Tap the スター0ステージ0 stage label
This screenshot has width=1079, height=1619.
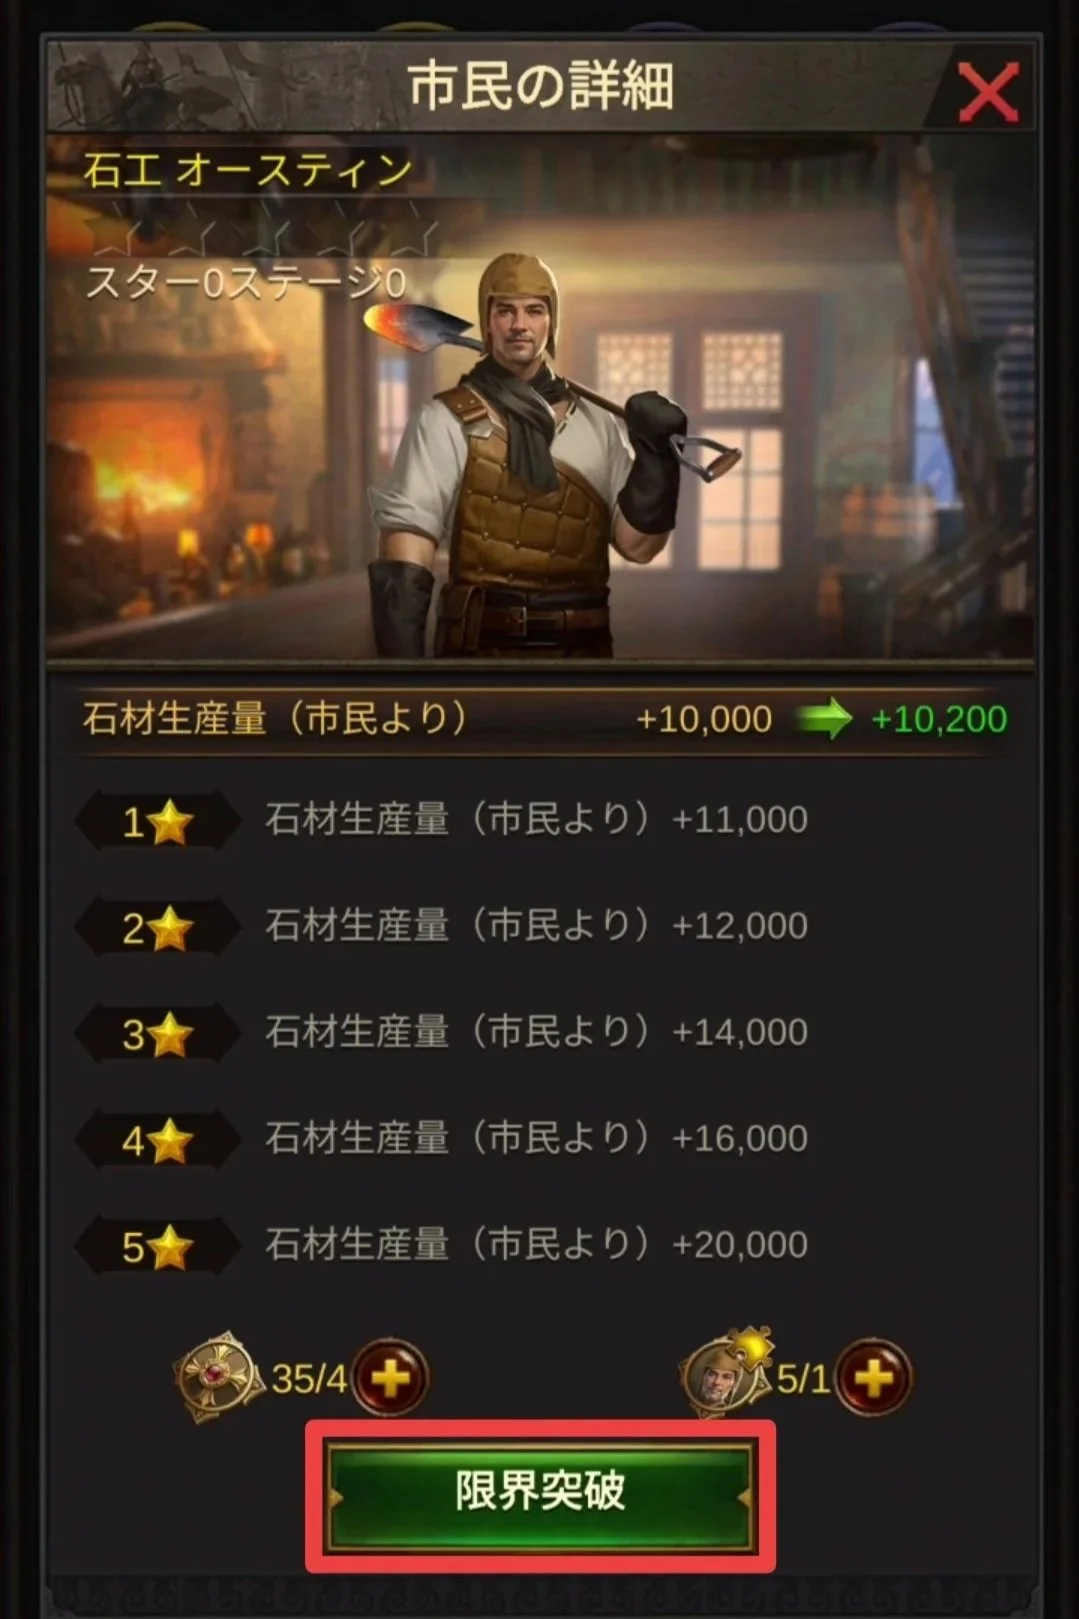pos(246,283)
